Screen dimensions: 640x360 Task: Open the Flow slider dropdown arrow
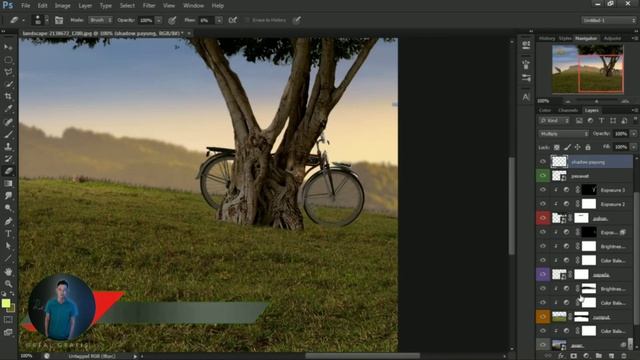coord(219,20)
